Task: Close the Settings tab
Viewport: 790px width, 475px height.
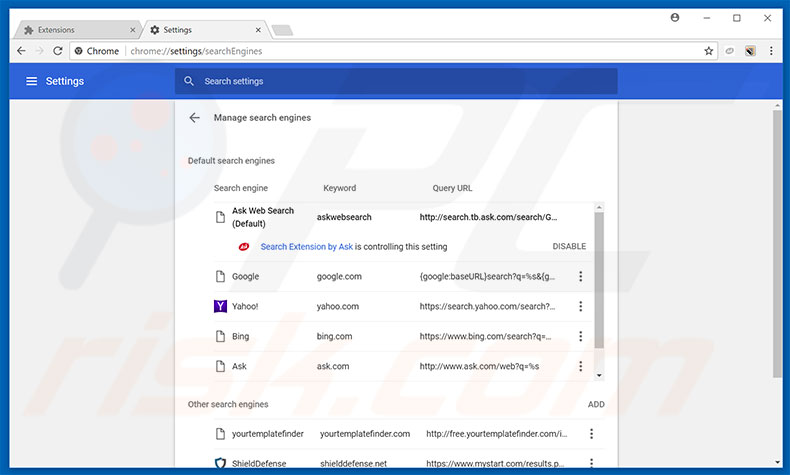Action: pos(258,30)
